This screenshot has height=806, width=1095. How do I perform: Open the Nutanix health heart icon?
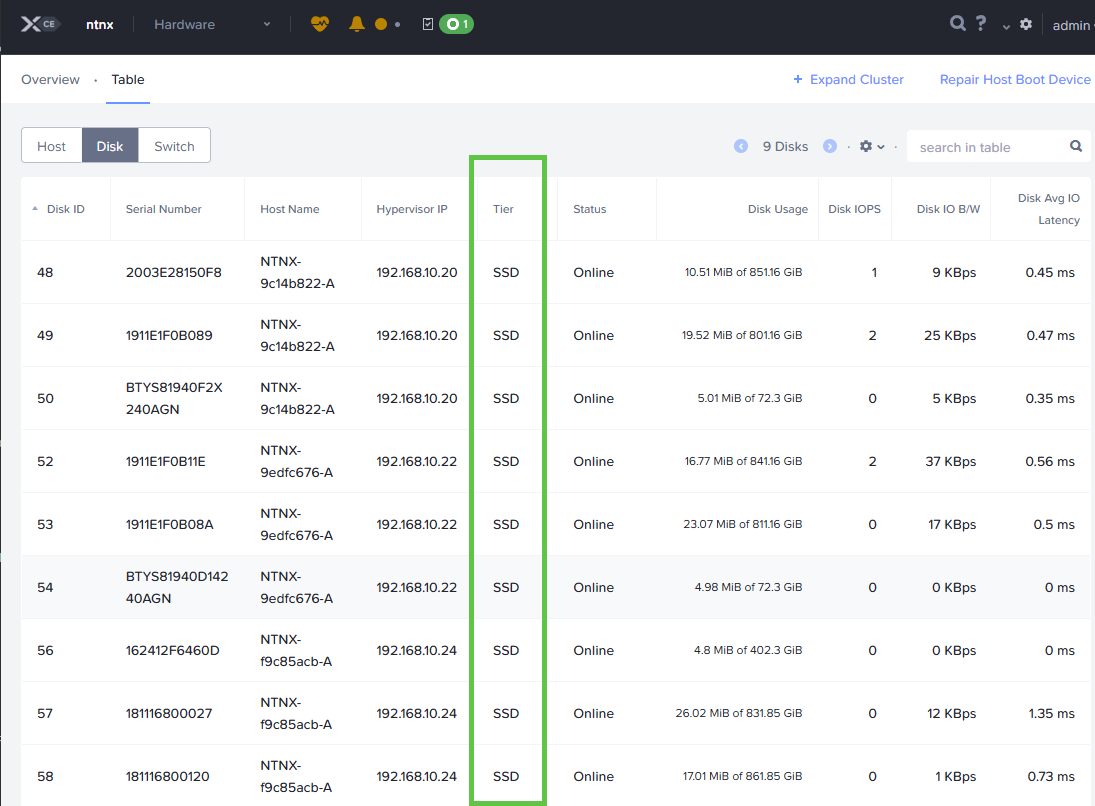point(318,24)
